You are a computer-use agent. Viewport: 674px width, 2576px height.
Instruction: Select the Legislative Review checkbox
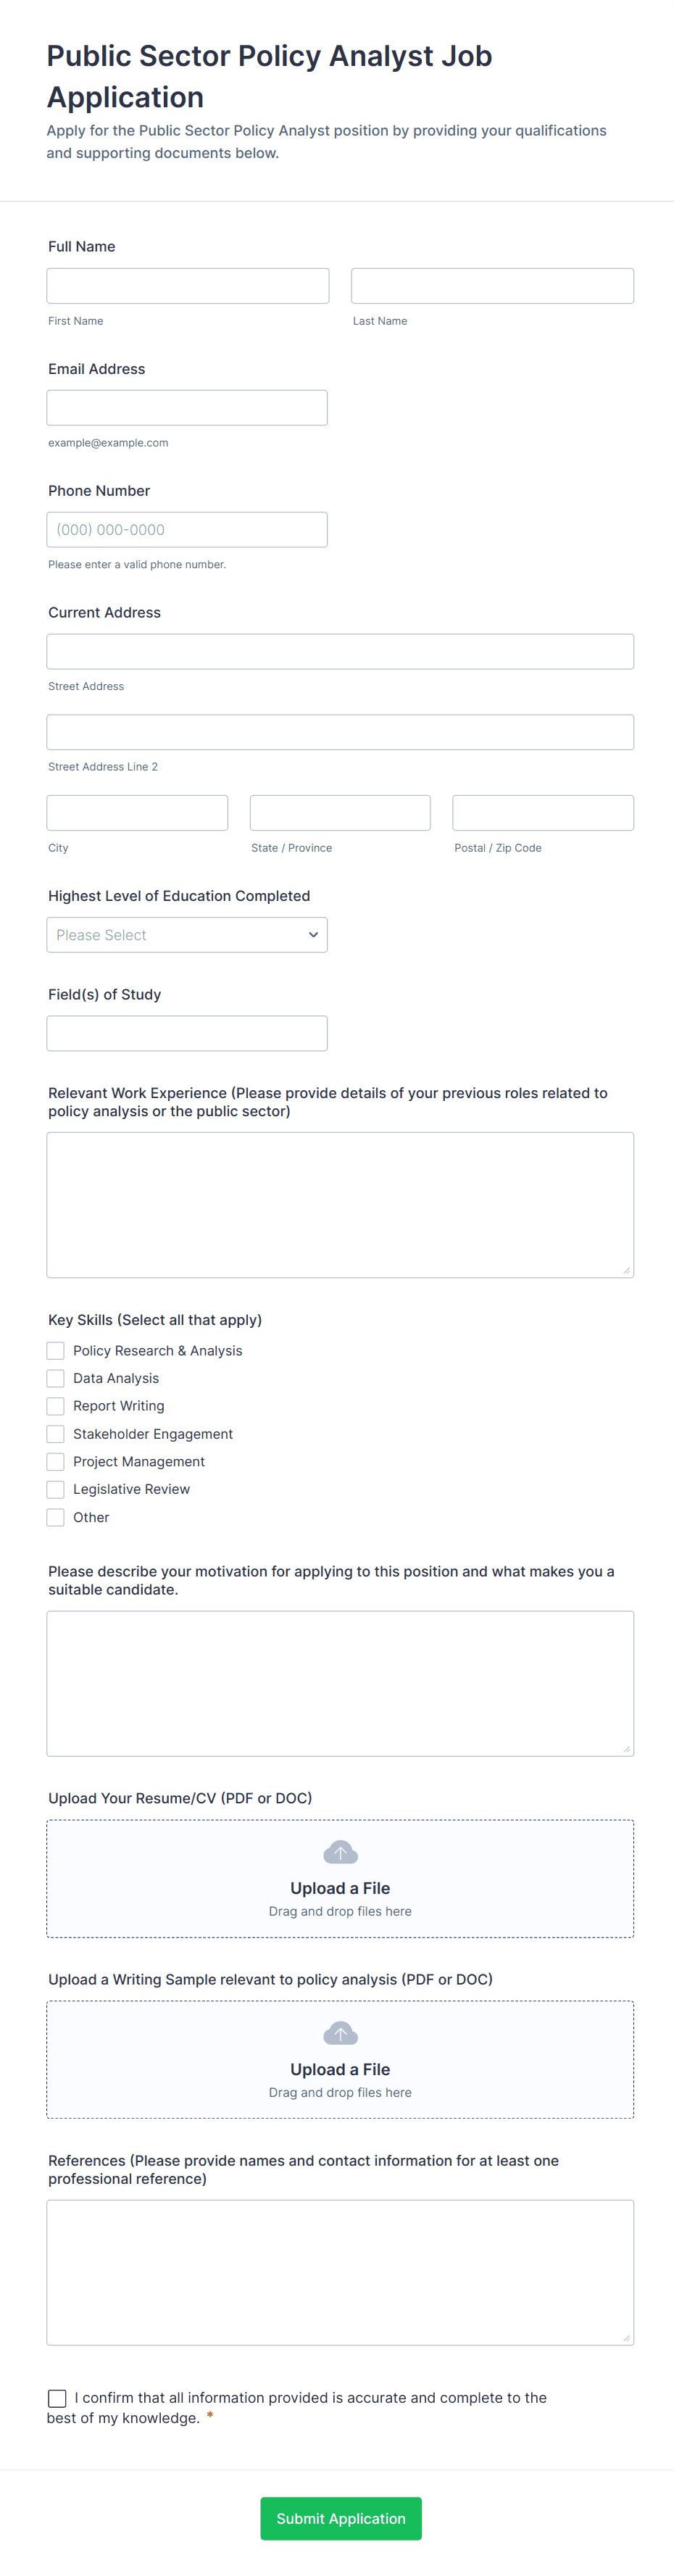pyautogui.click(x=56, y=1489)
